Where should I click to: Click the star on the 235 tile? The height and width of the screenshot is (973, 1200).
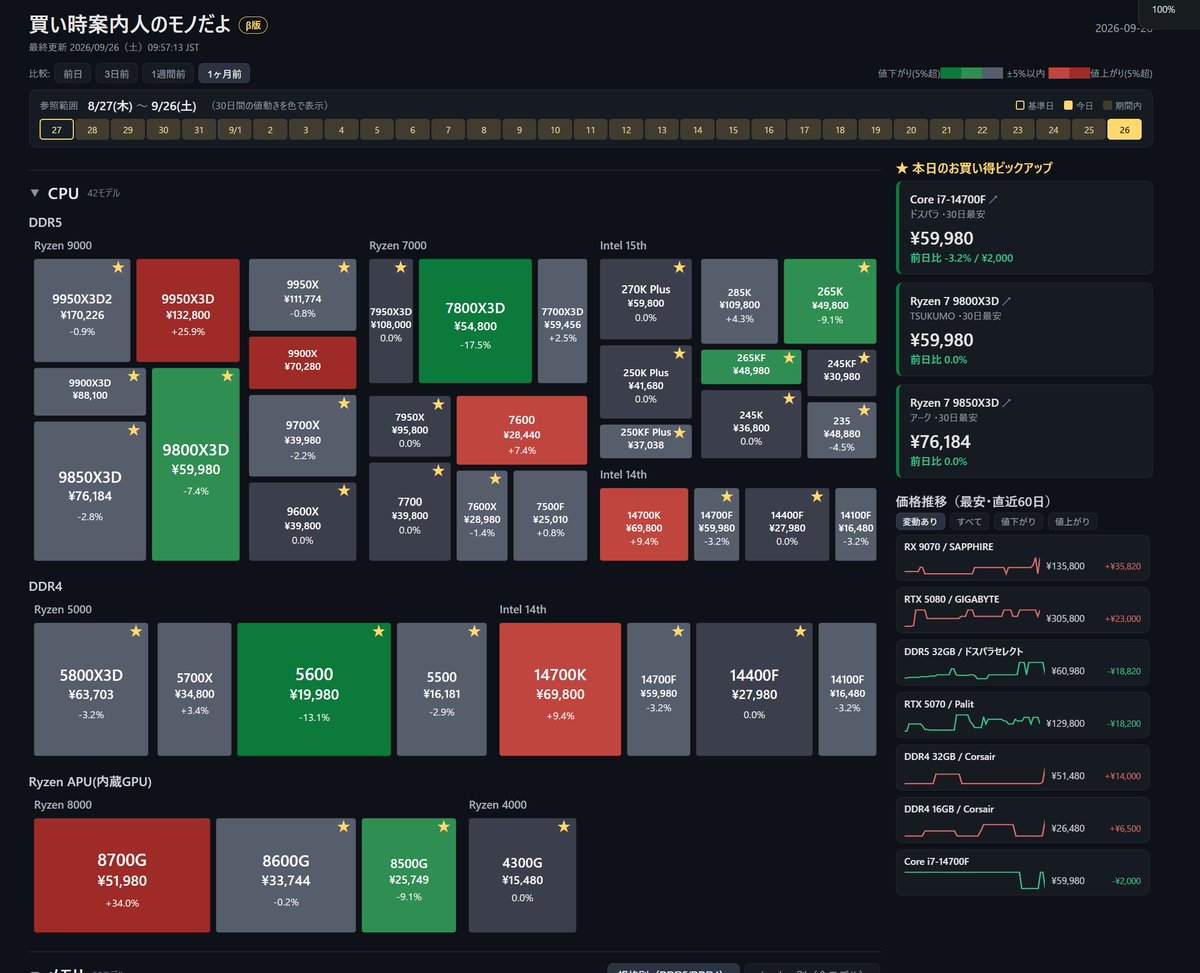pyautogui.click(x=864, y=411)
